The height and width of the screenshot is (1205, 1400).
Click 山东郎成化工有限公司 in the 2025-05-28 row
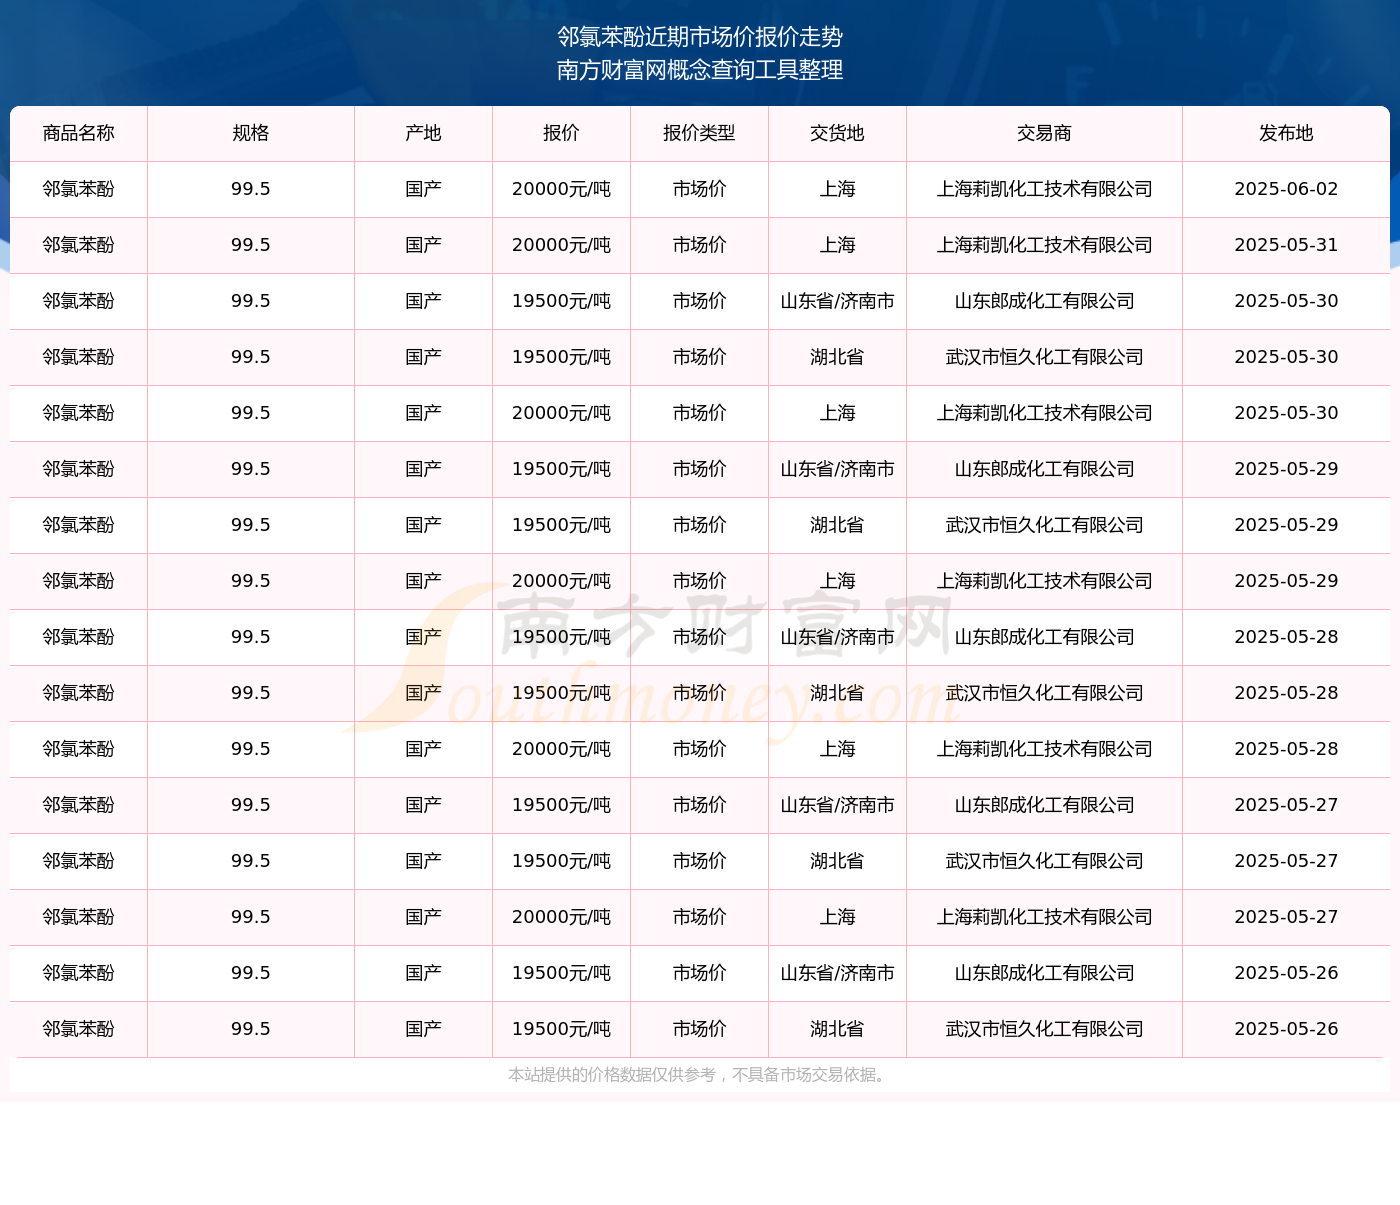coord(1045,637)
